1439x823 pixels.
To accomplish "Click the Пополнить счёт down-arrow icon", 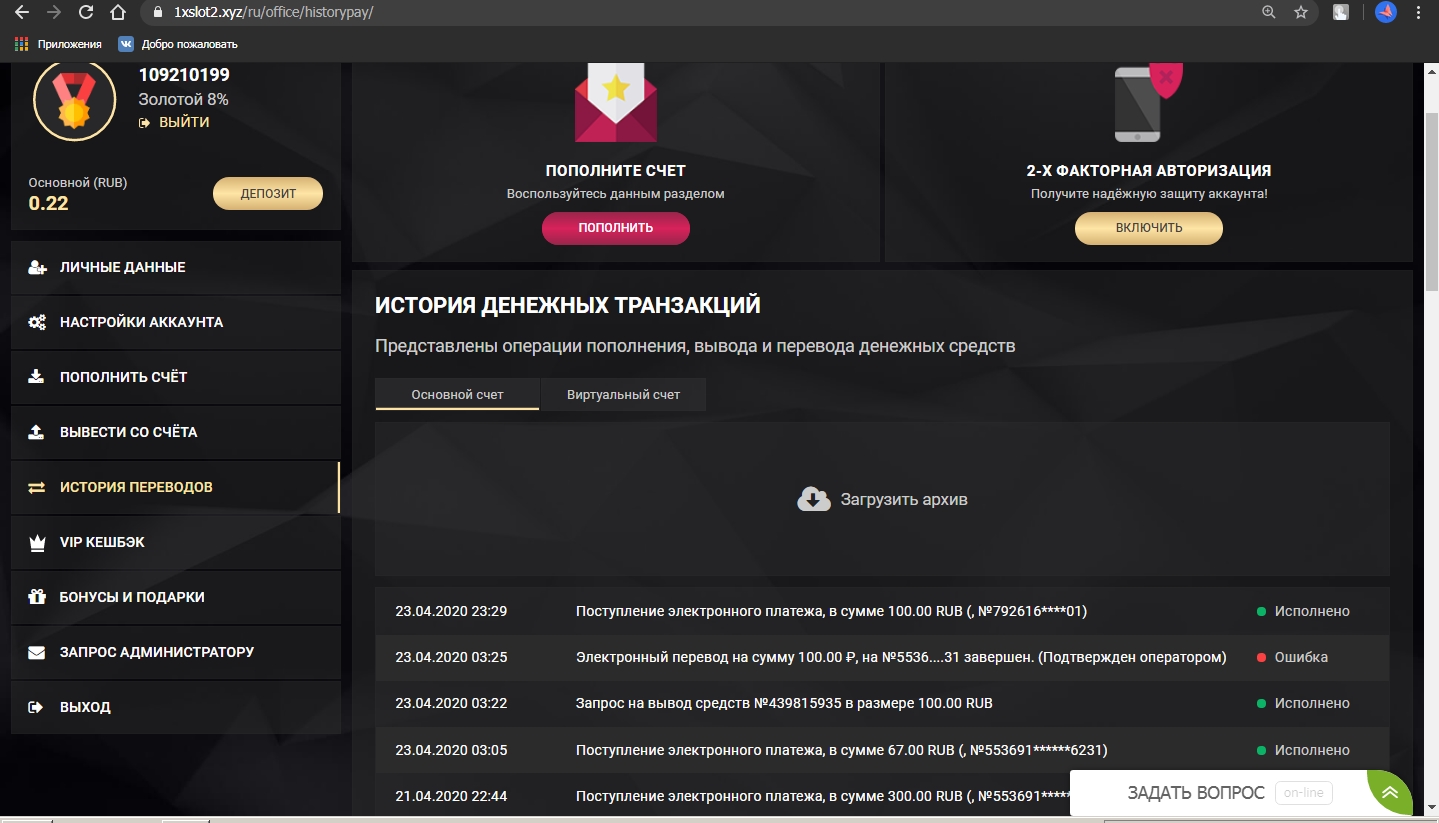I will (x=38, y=377).
